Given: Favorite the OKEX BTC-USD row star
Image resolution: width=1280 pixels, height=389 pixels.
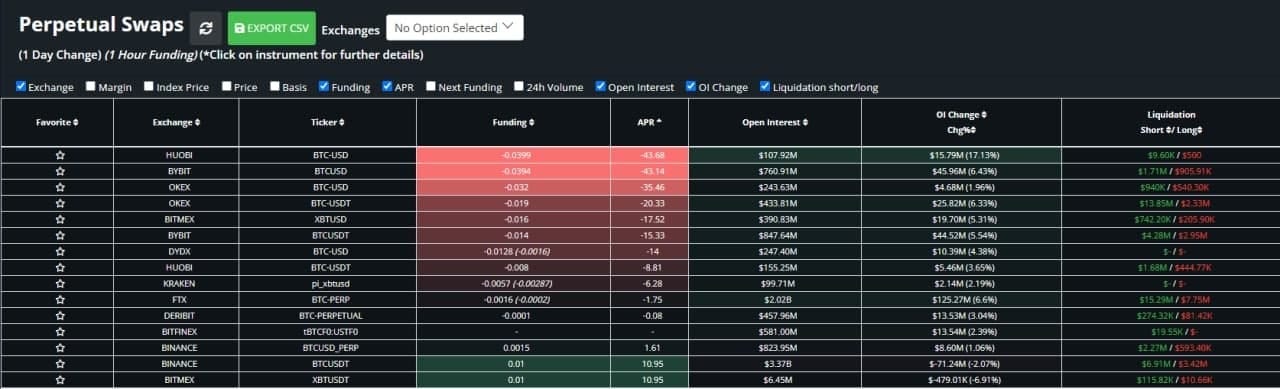Looking at the screenshot, I should point(60,187).
